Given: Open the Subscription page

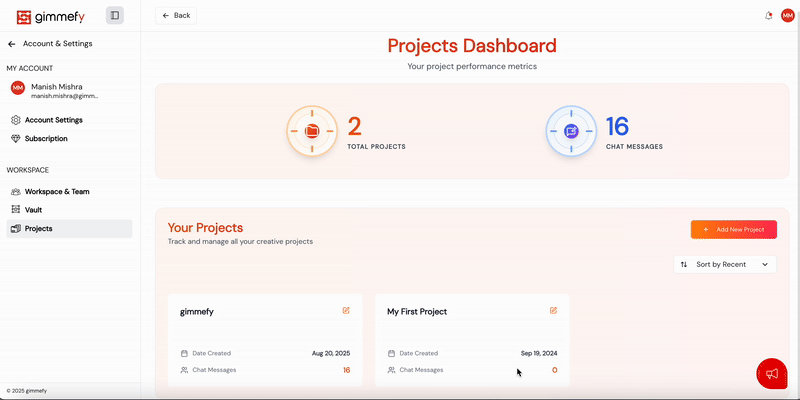Looking at the screenshot, I should (x=46, y=139).
